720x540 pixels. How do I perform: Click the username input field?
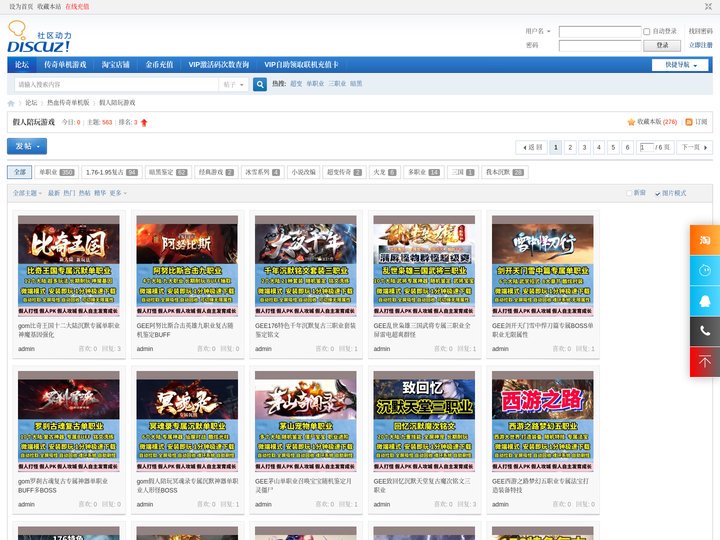coord(600,32)
